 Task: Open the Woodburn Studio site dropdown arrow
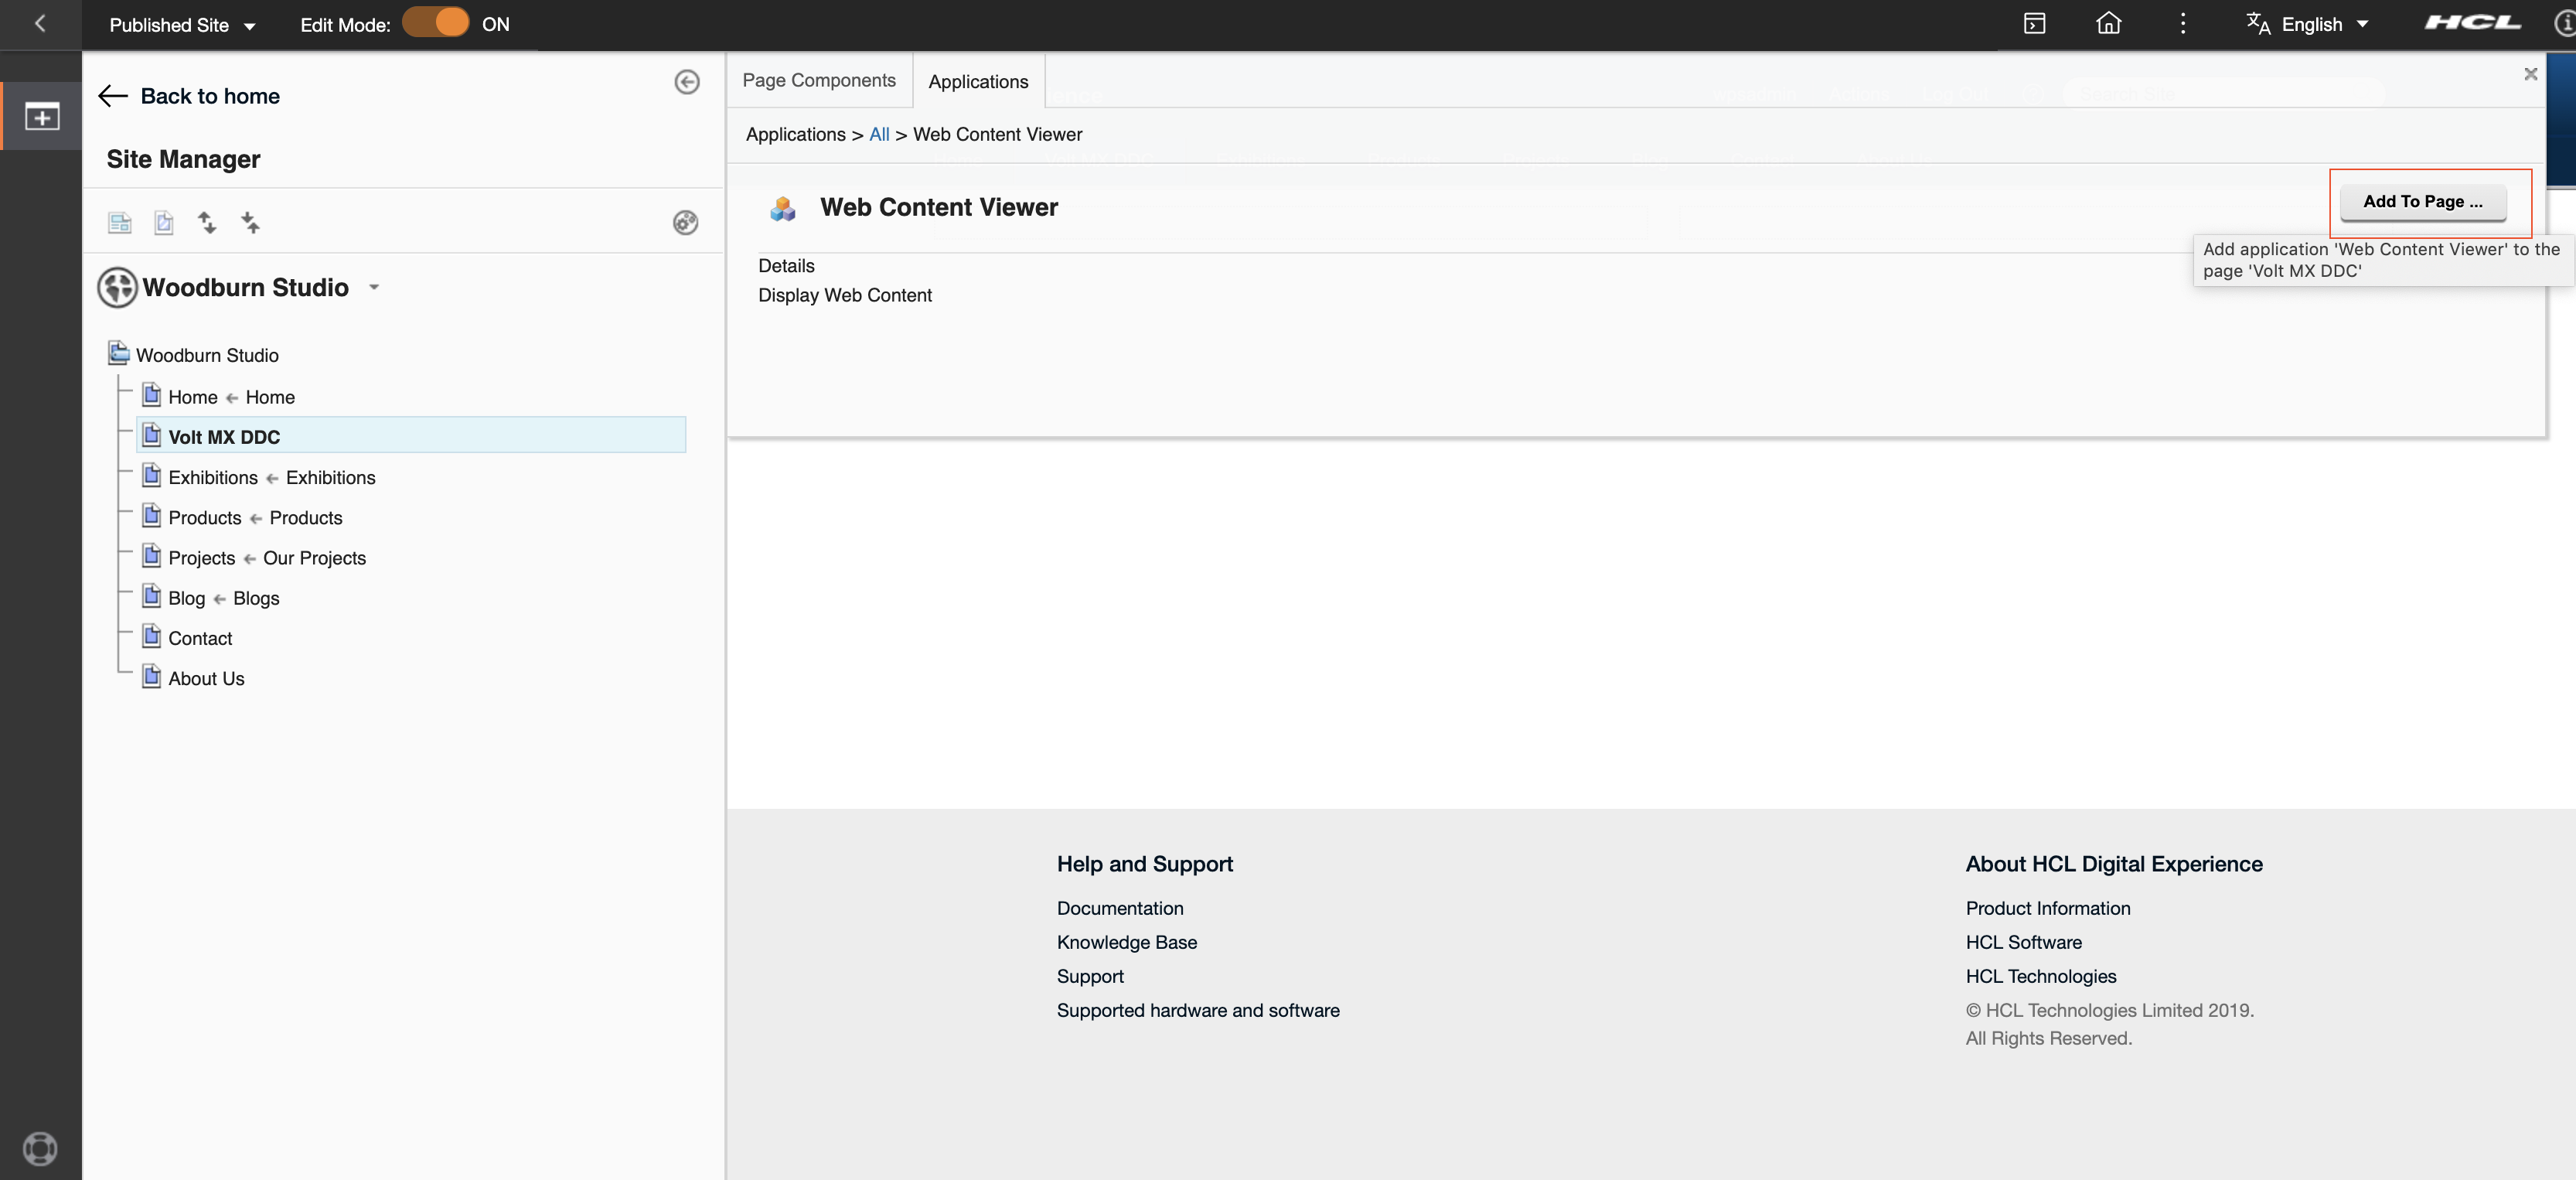tap(374, 287)
